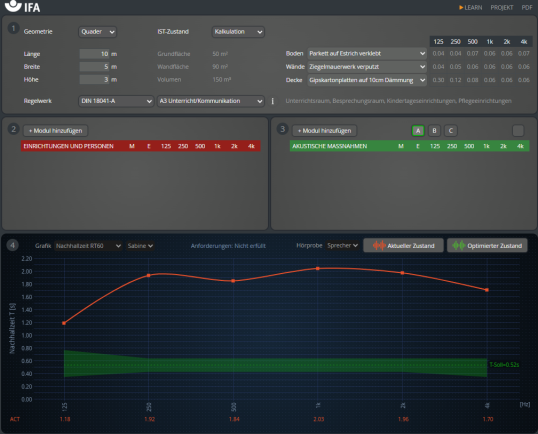Click step number 4 circle

13,245
